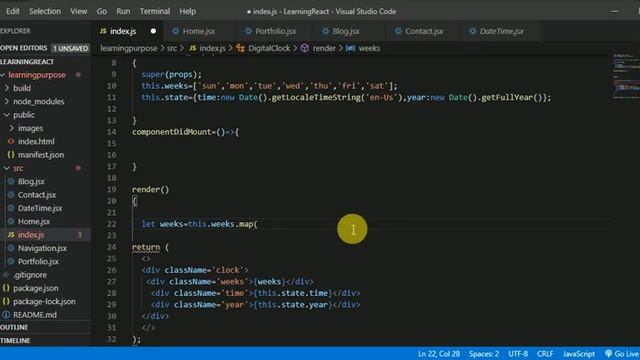Click the class symbol icon before DigitalClock
640x360 pixels.
pos(240,48)
